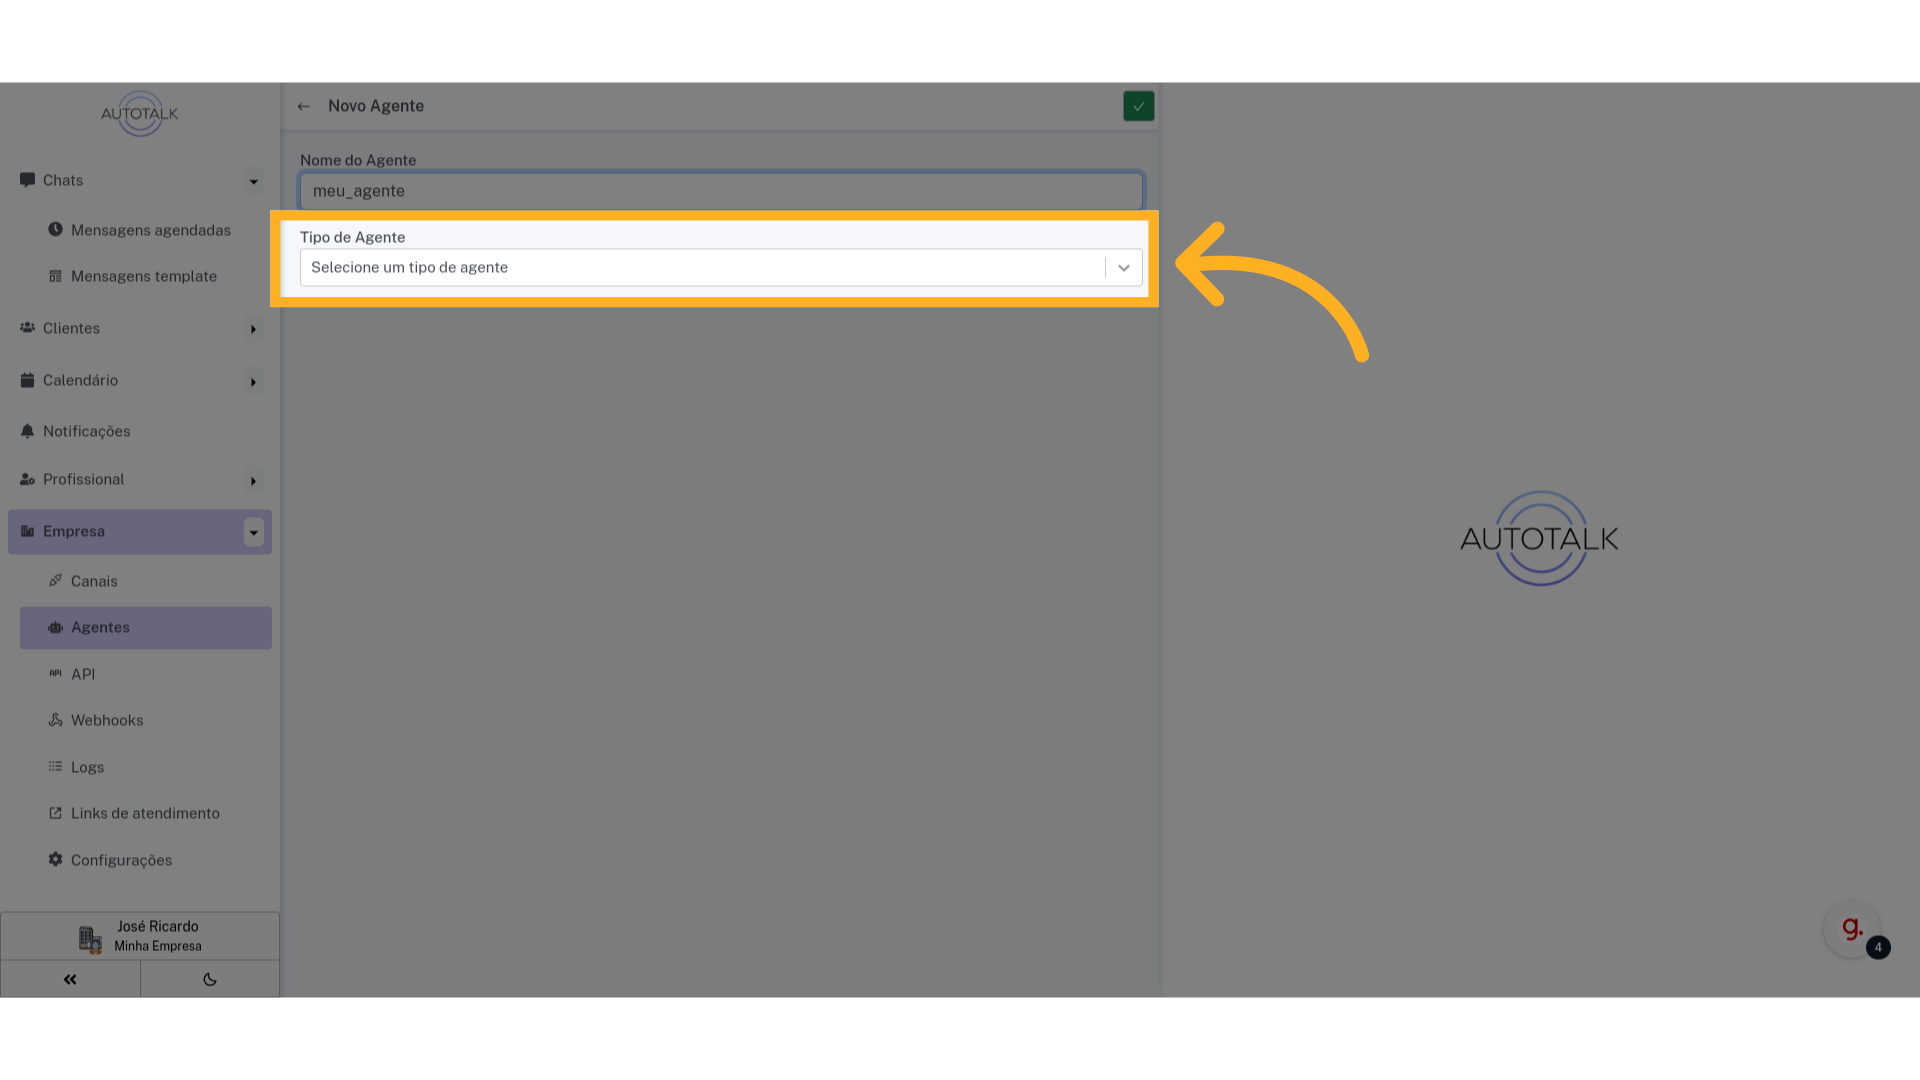The image size is (1920, 1080).
Task: Click the chevron arrow in agent type select
Action: (x=1124, y=267)
